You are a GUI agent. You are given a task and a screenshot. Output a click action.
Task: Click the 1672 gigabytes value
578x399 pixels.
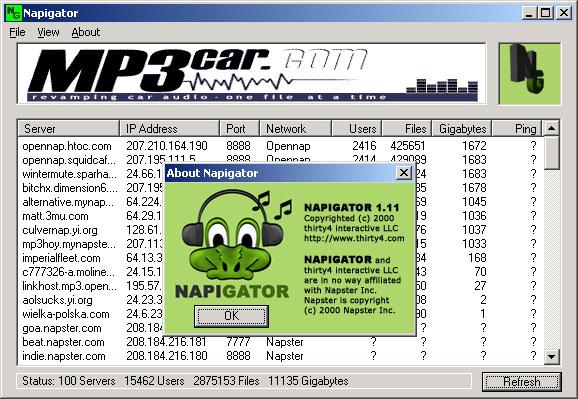tap(474, 146)
